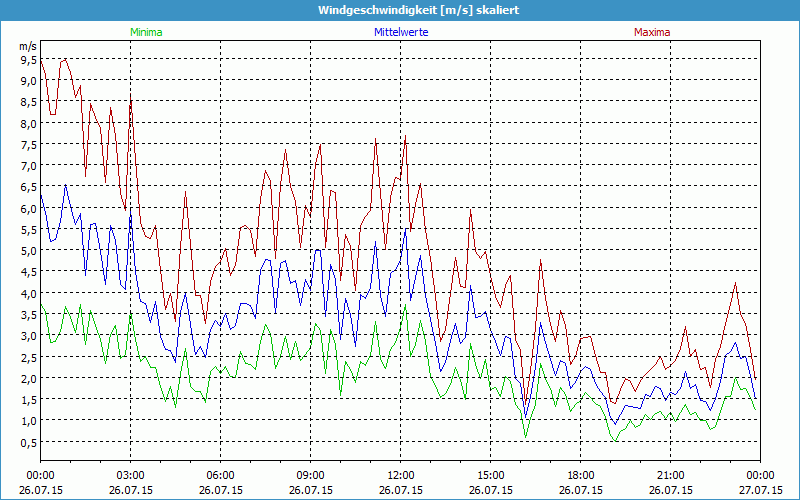Click the 26.07.15 date under 12:00

pyautogui.click(x=401, y=490)
